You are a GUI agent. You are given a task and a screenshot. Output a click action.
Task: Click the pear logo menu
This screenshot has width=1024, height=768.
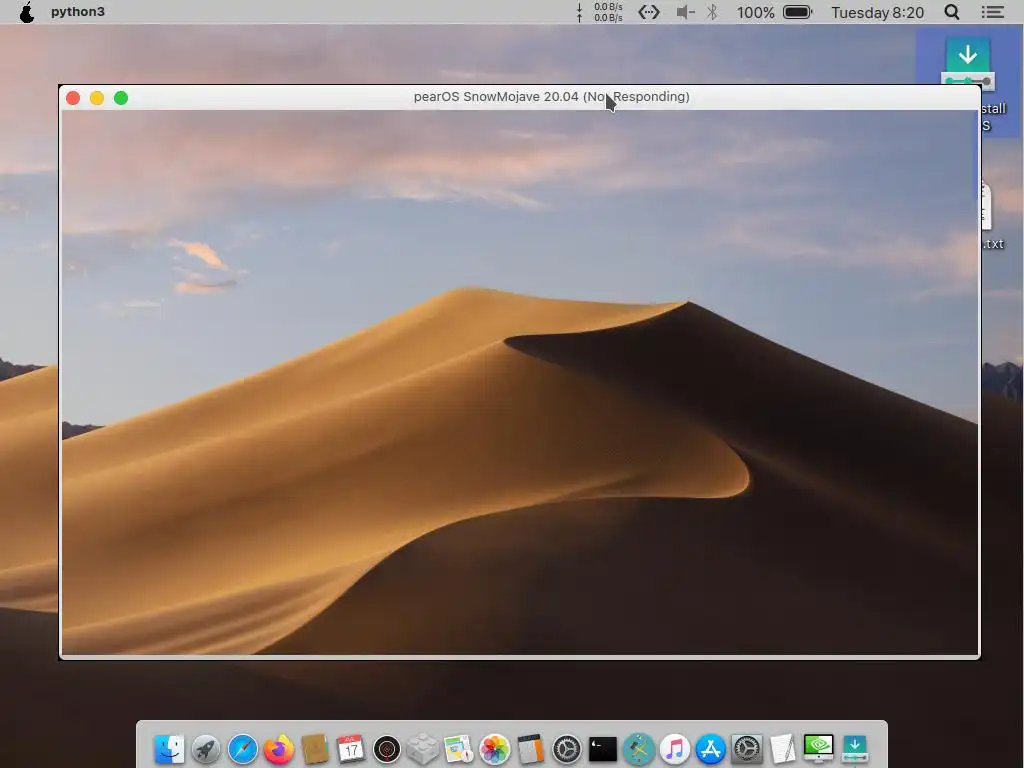tap(27, 12)
